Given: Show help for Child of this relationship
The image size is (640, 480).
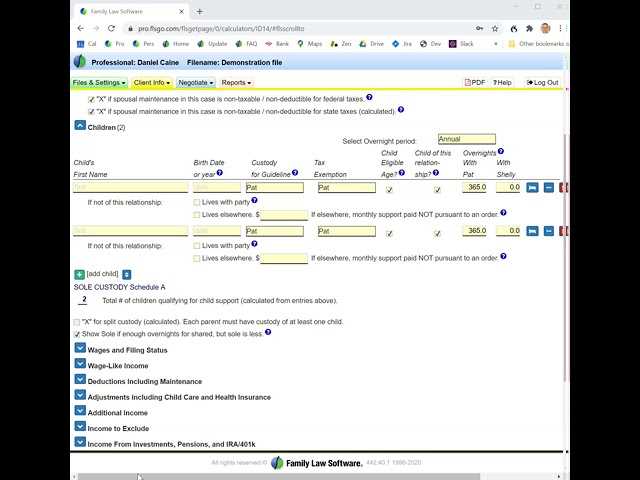Looking at the screenshot, I should tap(436, 173).
